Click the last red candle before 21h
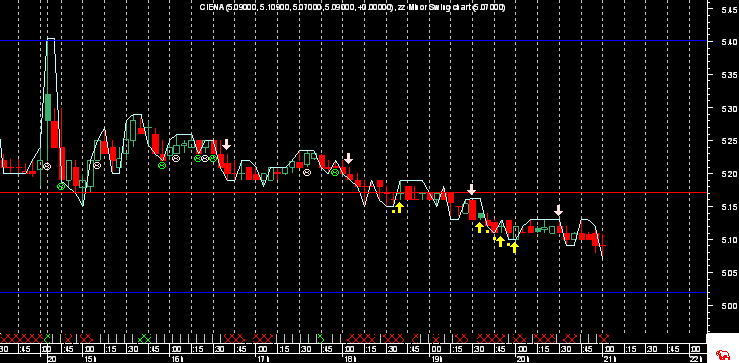The width and height of the screenshot is (739, 363). (x=596, y=239)
